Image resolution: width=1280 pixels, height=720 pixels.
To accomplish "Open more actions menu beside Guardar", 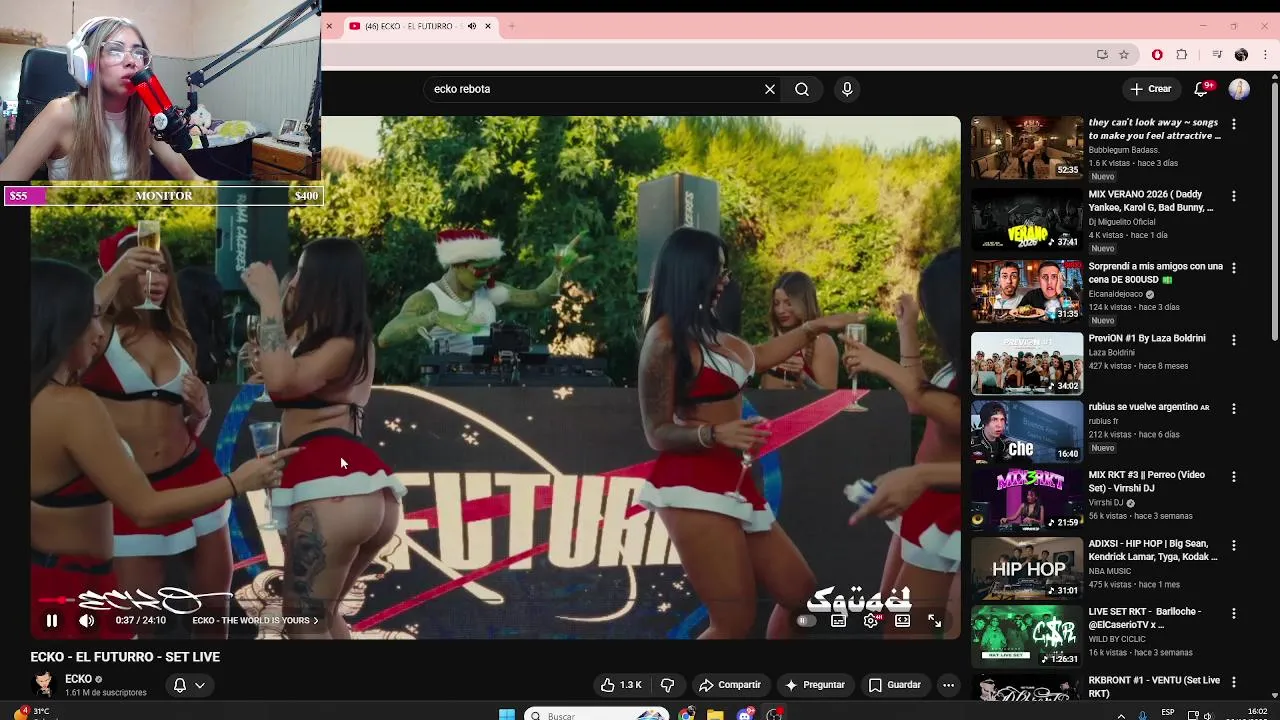I will tap(948, 685).
